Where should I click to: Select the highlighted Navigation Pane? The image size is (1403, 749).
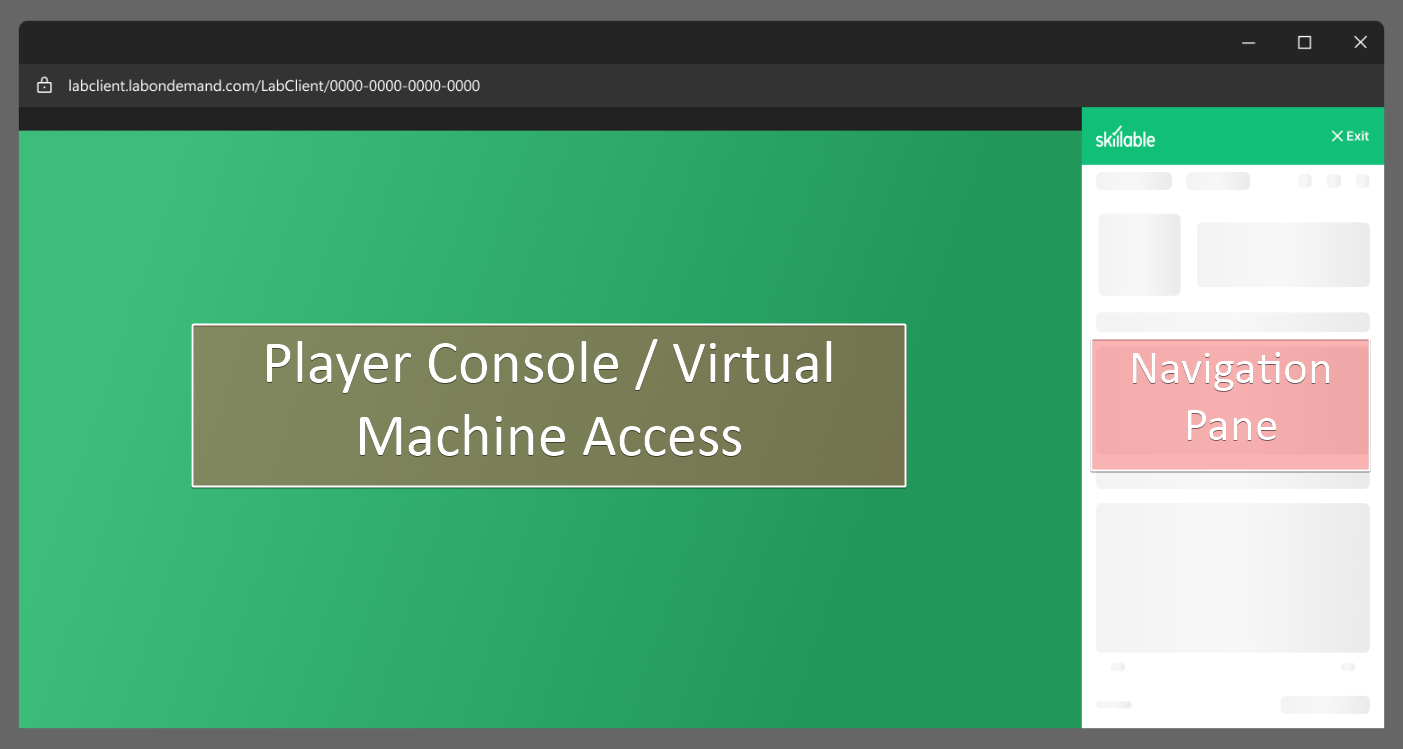tap(1231, 404)
